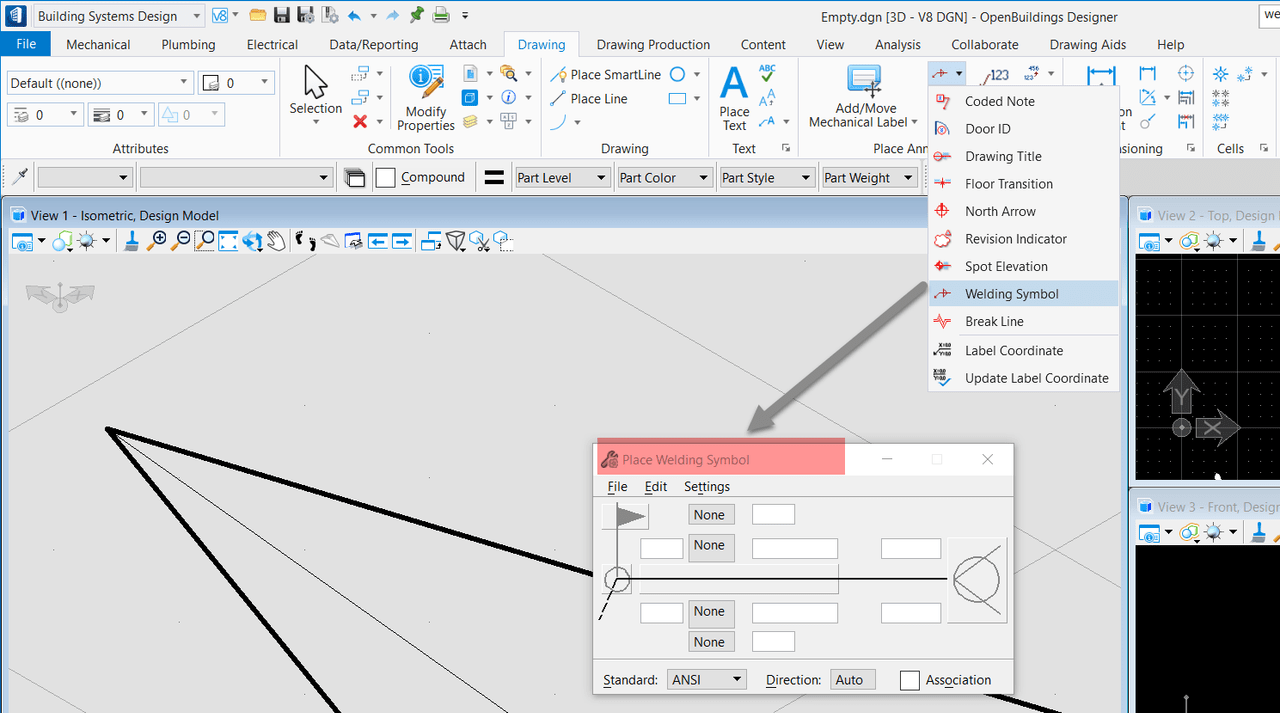The height and width of the screenshot is (713, 1280).
Task: Click the Direction Auto button
Action: click(853, 680)
